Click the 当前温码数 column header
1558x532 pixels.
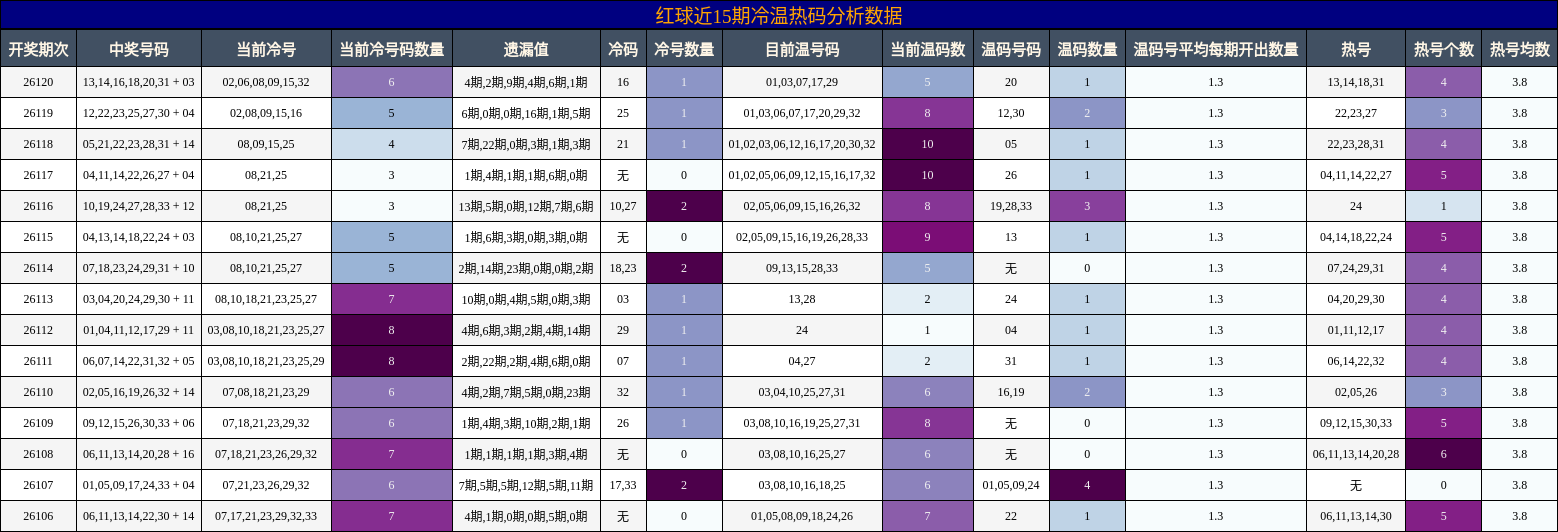pos(927,48)
